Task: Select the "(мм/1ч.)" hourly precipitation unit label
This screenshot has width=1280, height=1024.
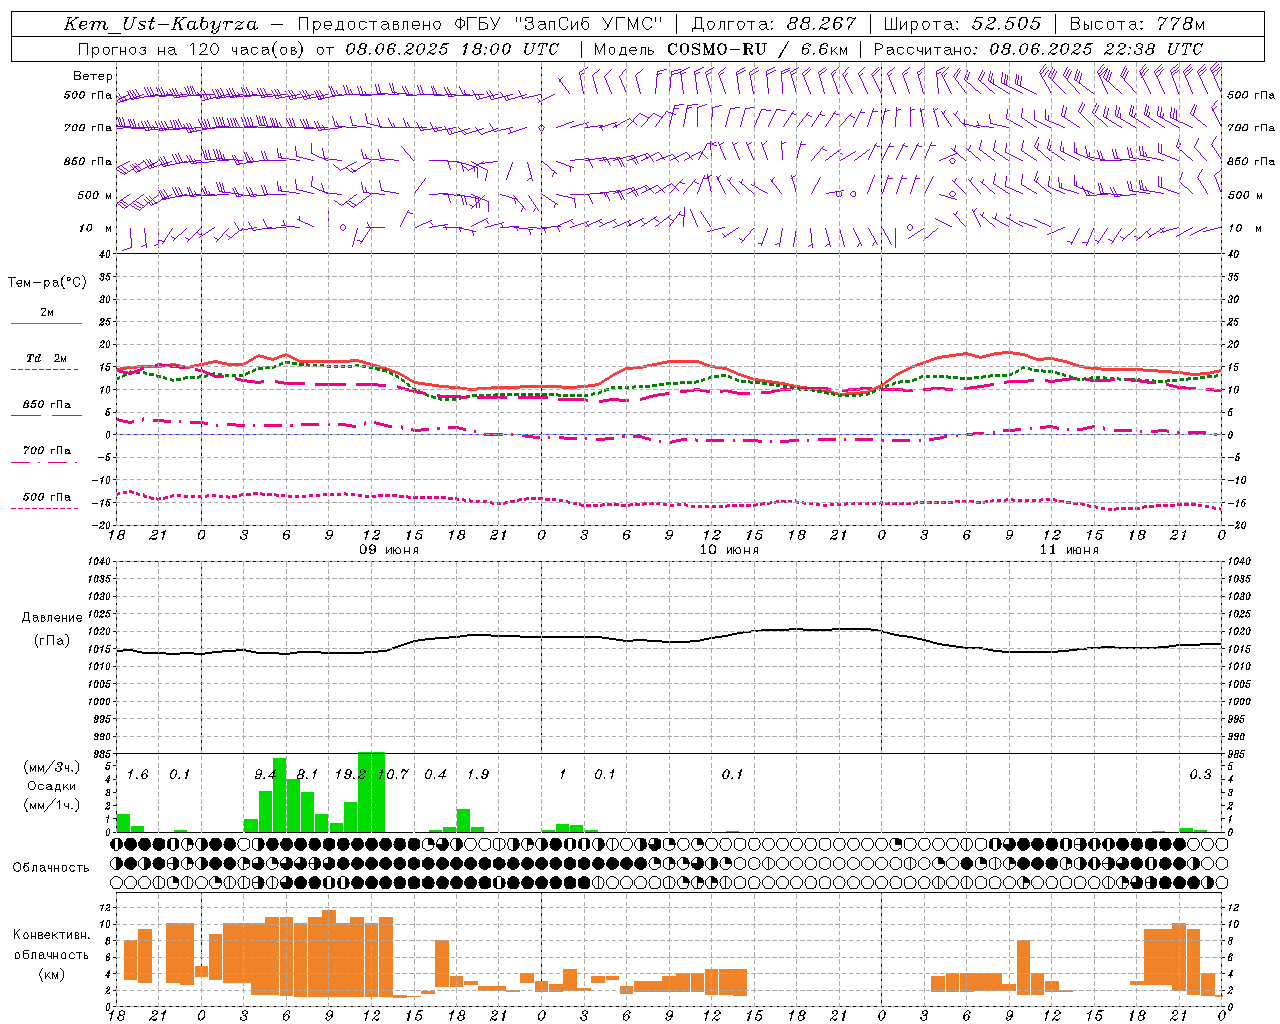Action: [x=52, y=804]
